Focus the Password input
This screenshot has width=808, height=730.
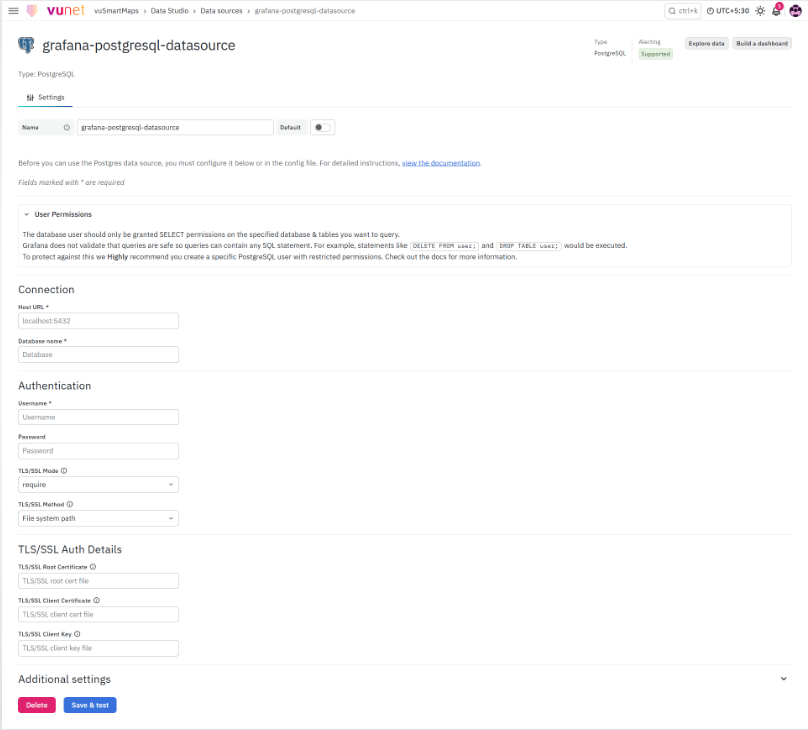[98, 451]
